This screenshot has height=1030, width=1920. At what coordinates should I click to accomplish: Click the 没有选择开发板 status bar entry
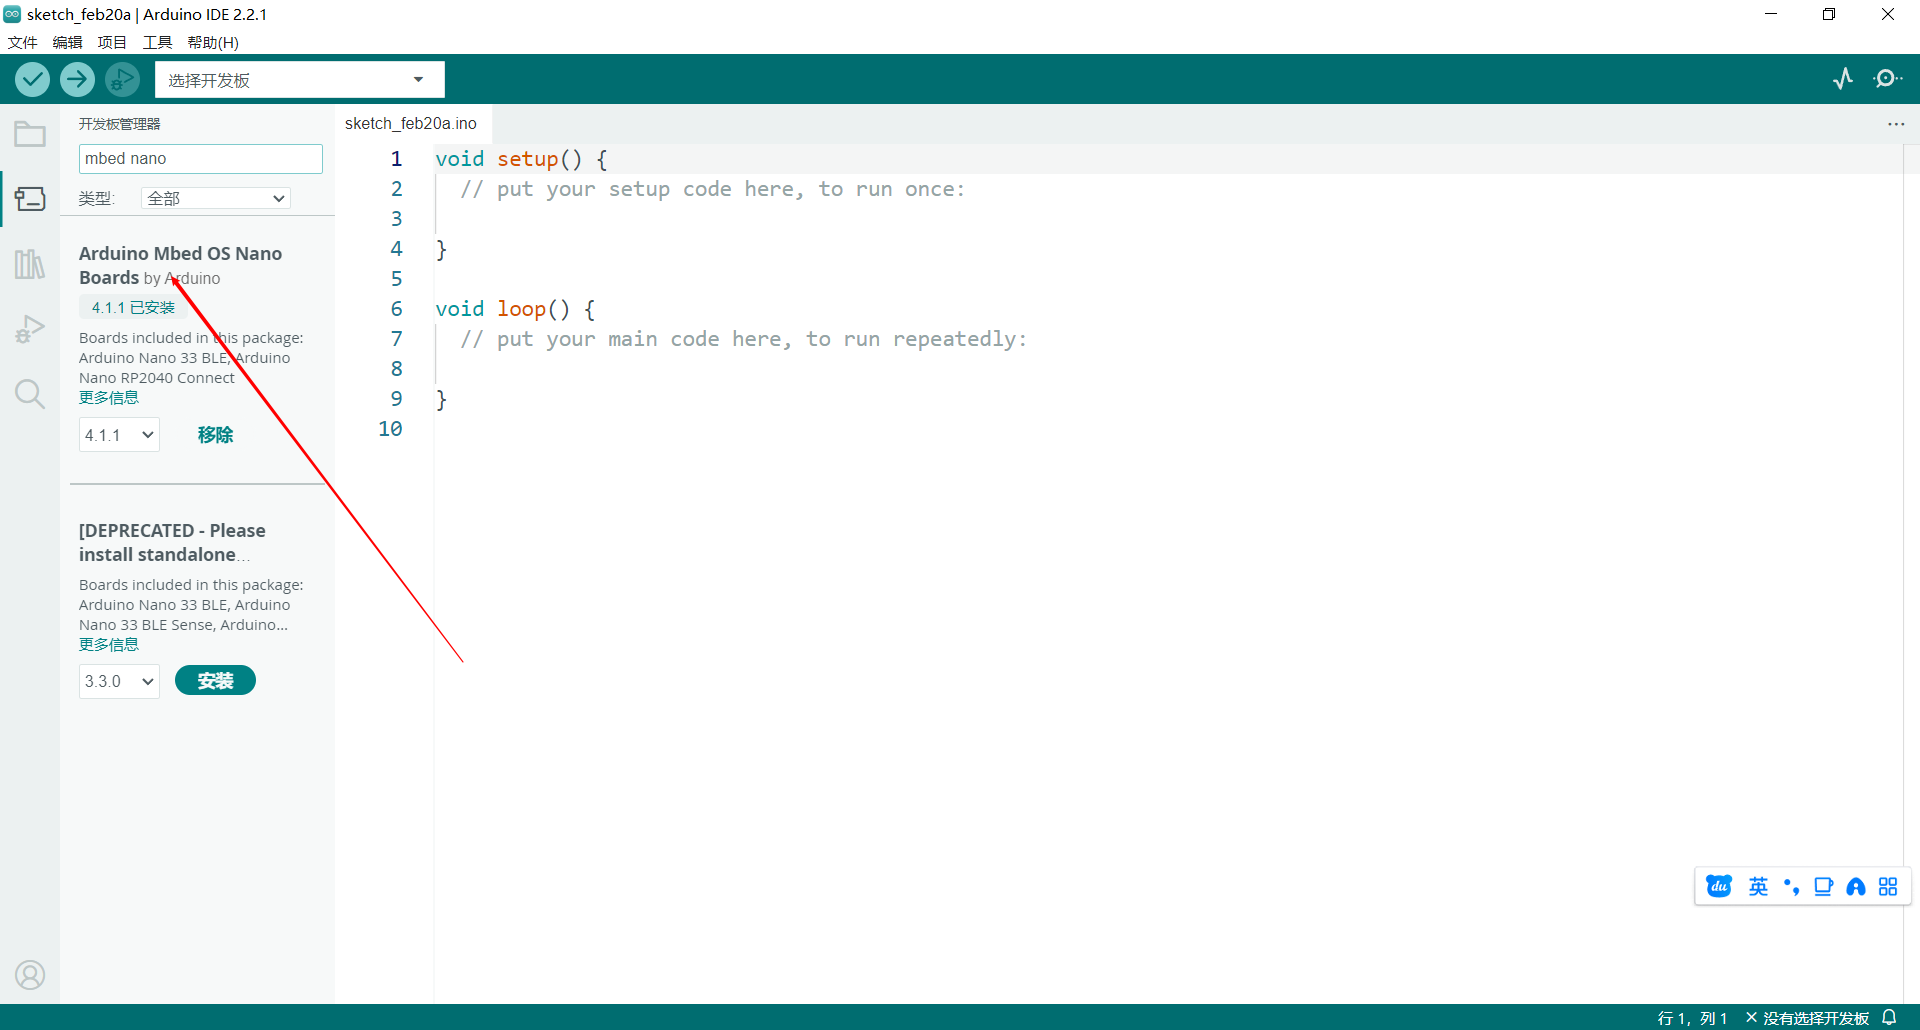pyautogui.click(x=1808, y=1018)
